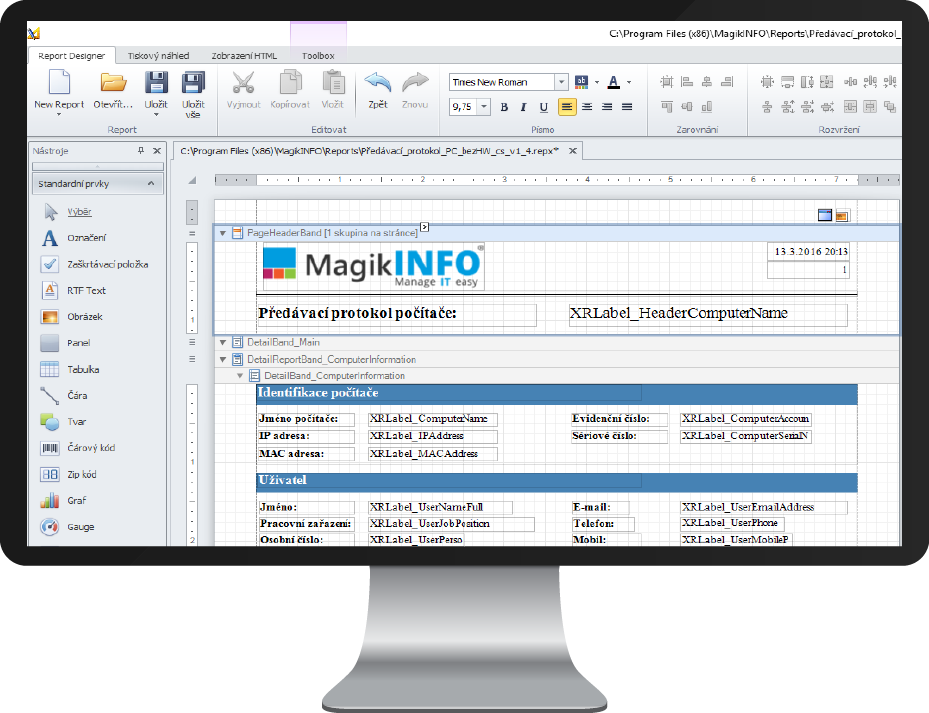Open font size 9,75 dropdown
Image resolution: width=929 pixels, height=713 pixels.
coord(484,107)
